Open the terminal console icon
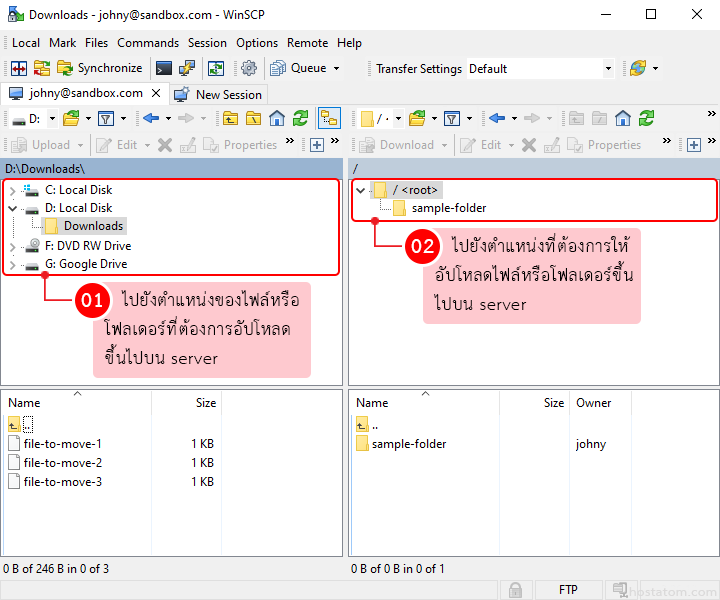The width and height of the screenshot is (720, 600). 164,69
